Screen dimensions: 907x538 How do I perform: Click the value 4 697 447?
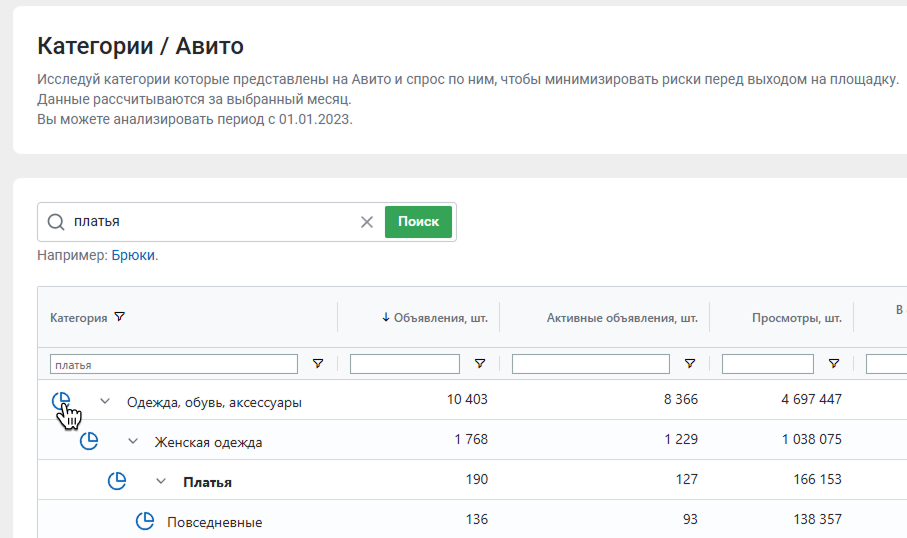tap(812, 399)
